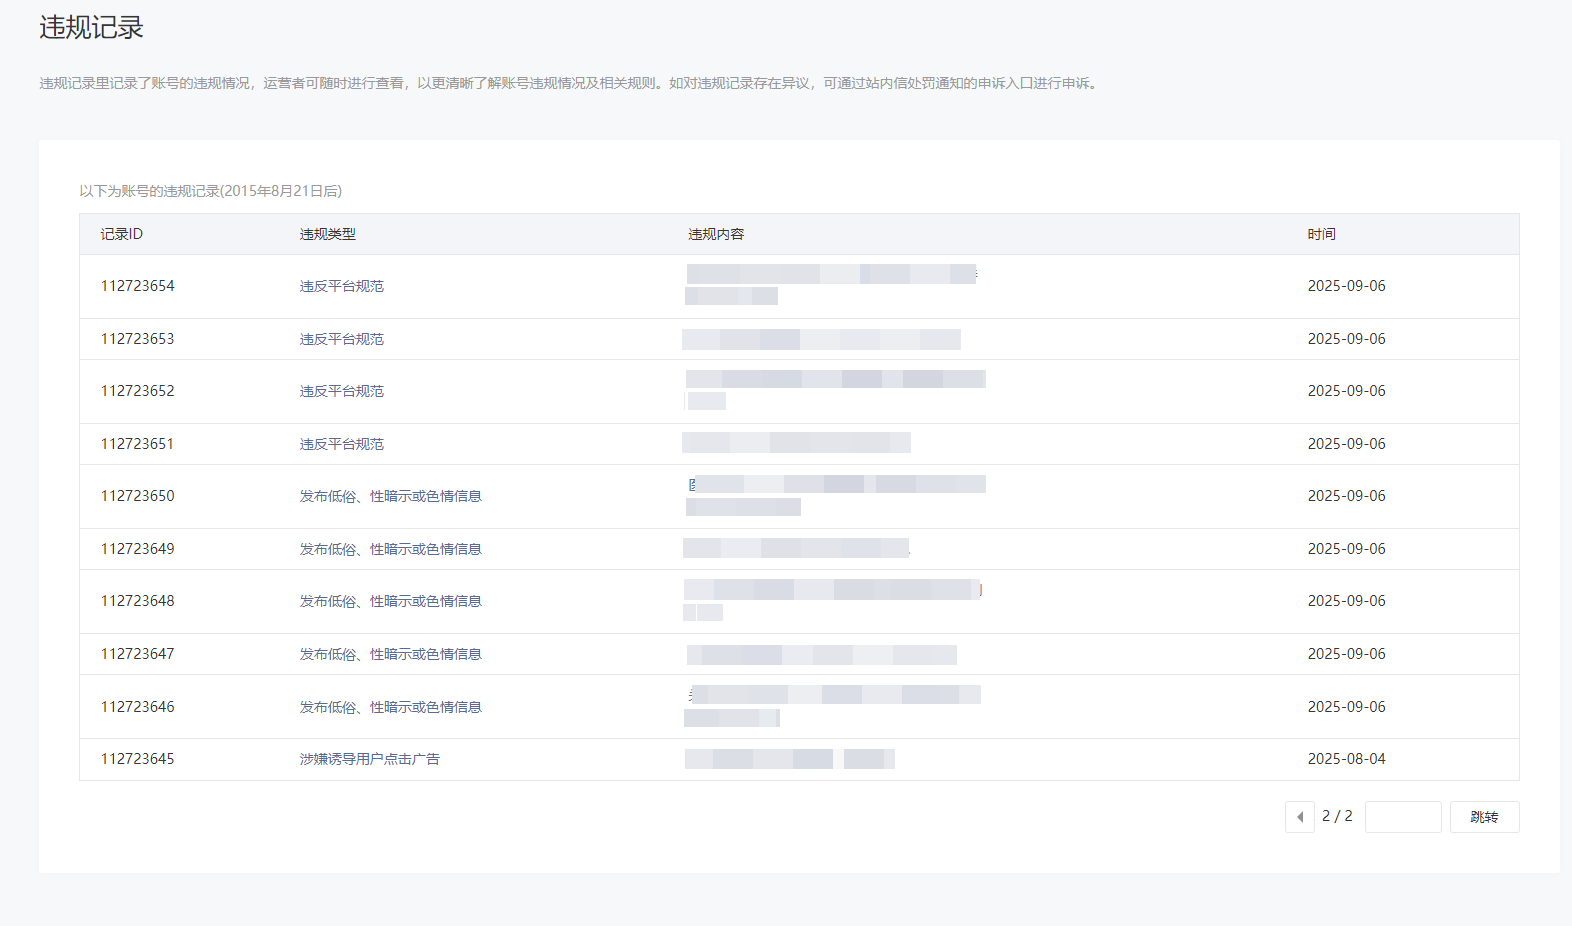
Task: Click the 跳转 jump button
Action: (1484, 817)
